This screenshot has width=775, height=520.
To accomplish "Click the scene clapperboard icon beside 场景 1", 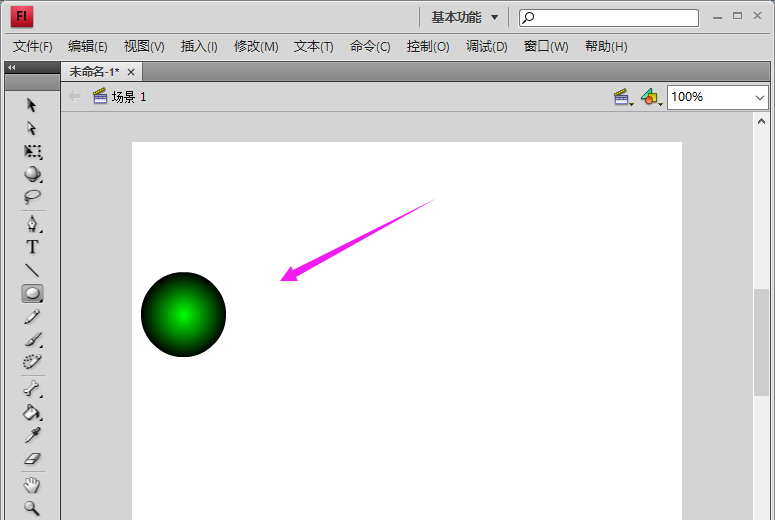I will 100,96.
